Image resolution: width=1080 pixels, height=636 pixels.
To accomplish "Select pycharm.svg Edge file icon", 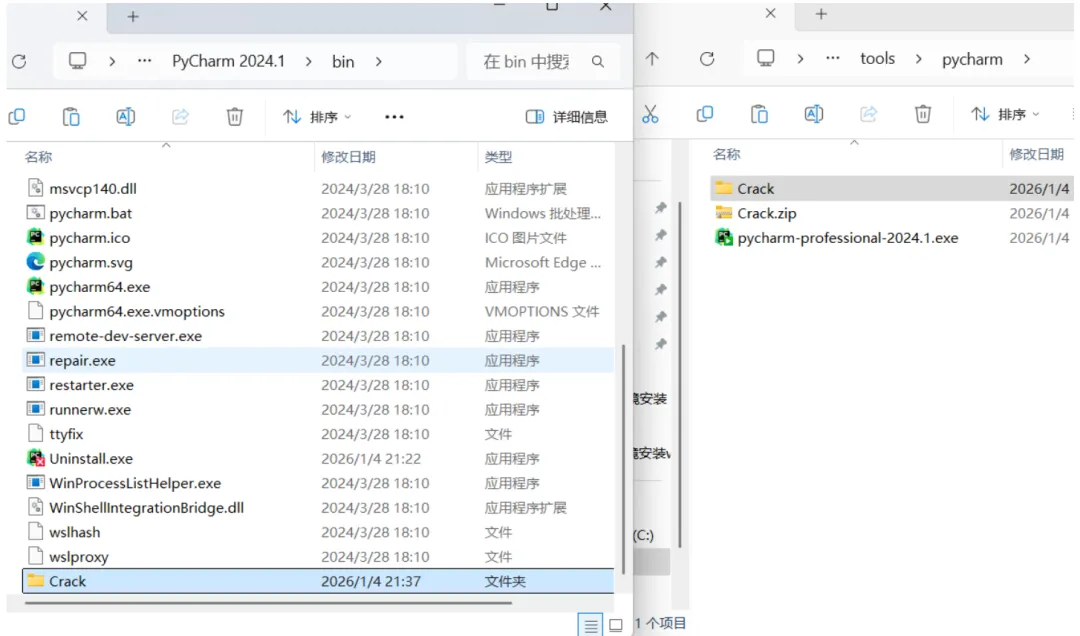I will click(x=35, y=262).
